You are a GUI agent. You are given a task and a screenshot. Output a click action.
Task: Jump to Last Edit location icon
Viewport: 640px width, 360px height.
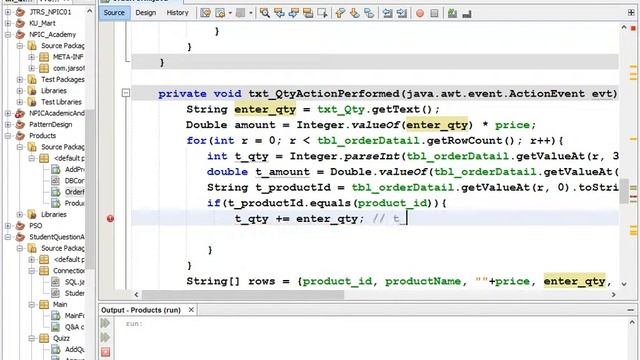pos(205,13)
